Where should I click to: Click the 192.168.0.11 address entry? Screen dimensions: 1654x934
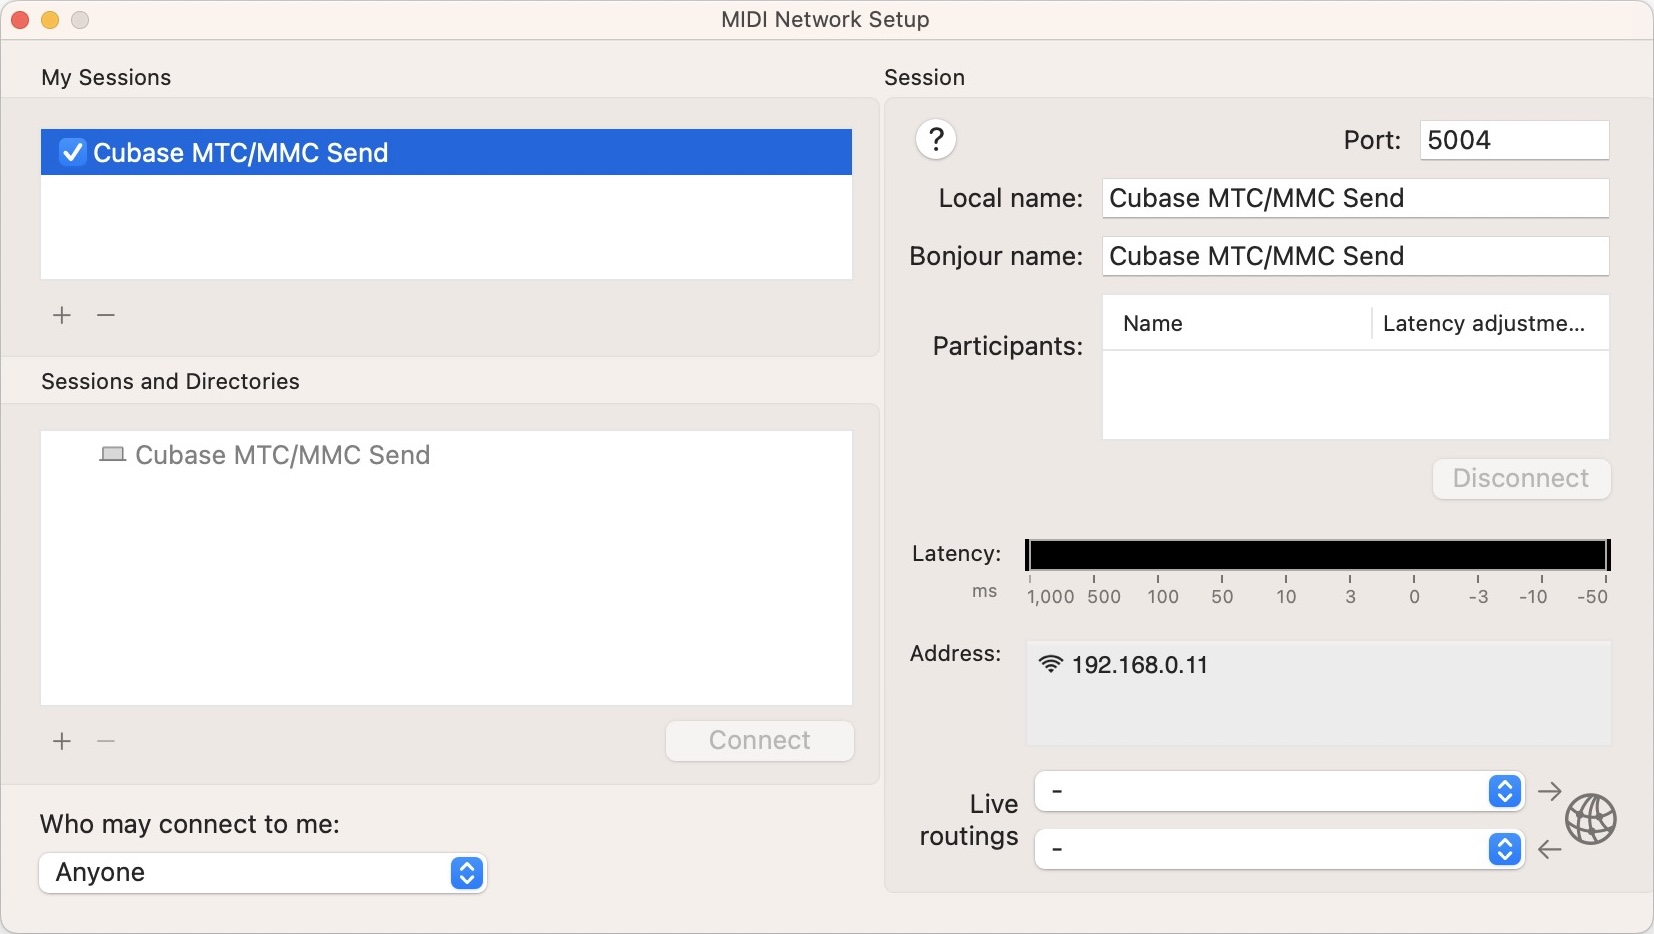[1139, 665]
